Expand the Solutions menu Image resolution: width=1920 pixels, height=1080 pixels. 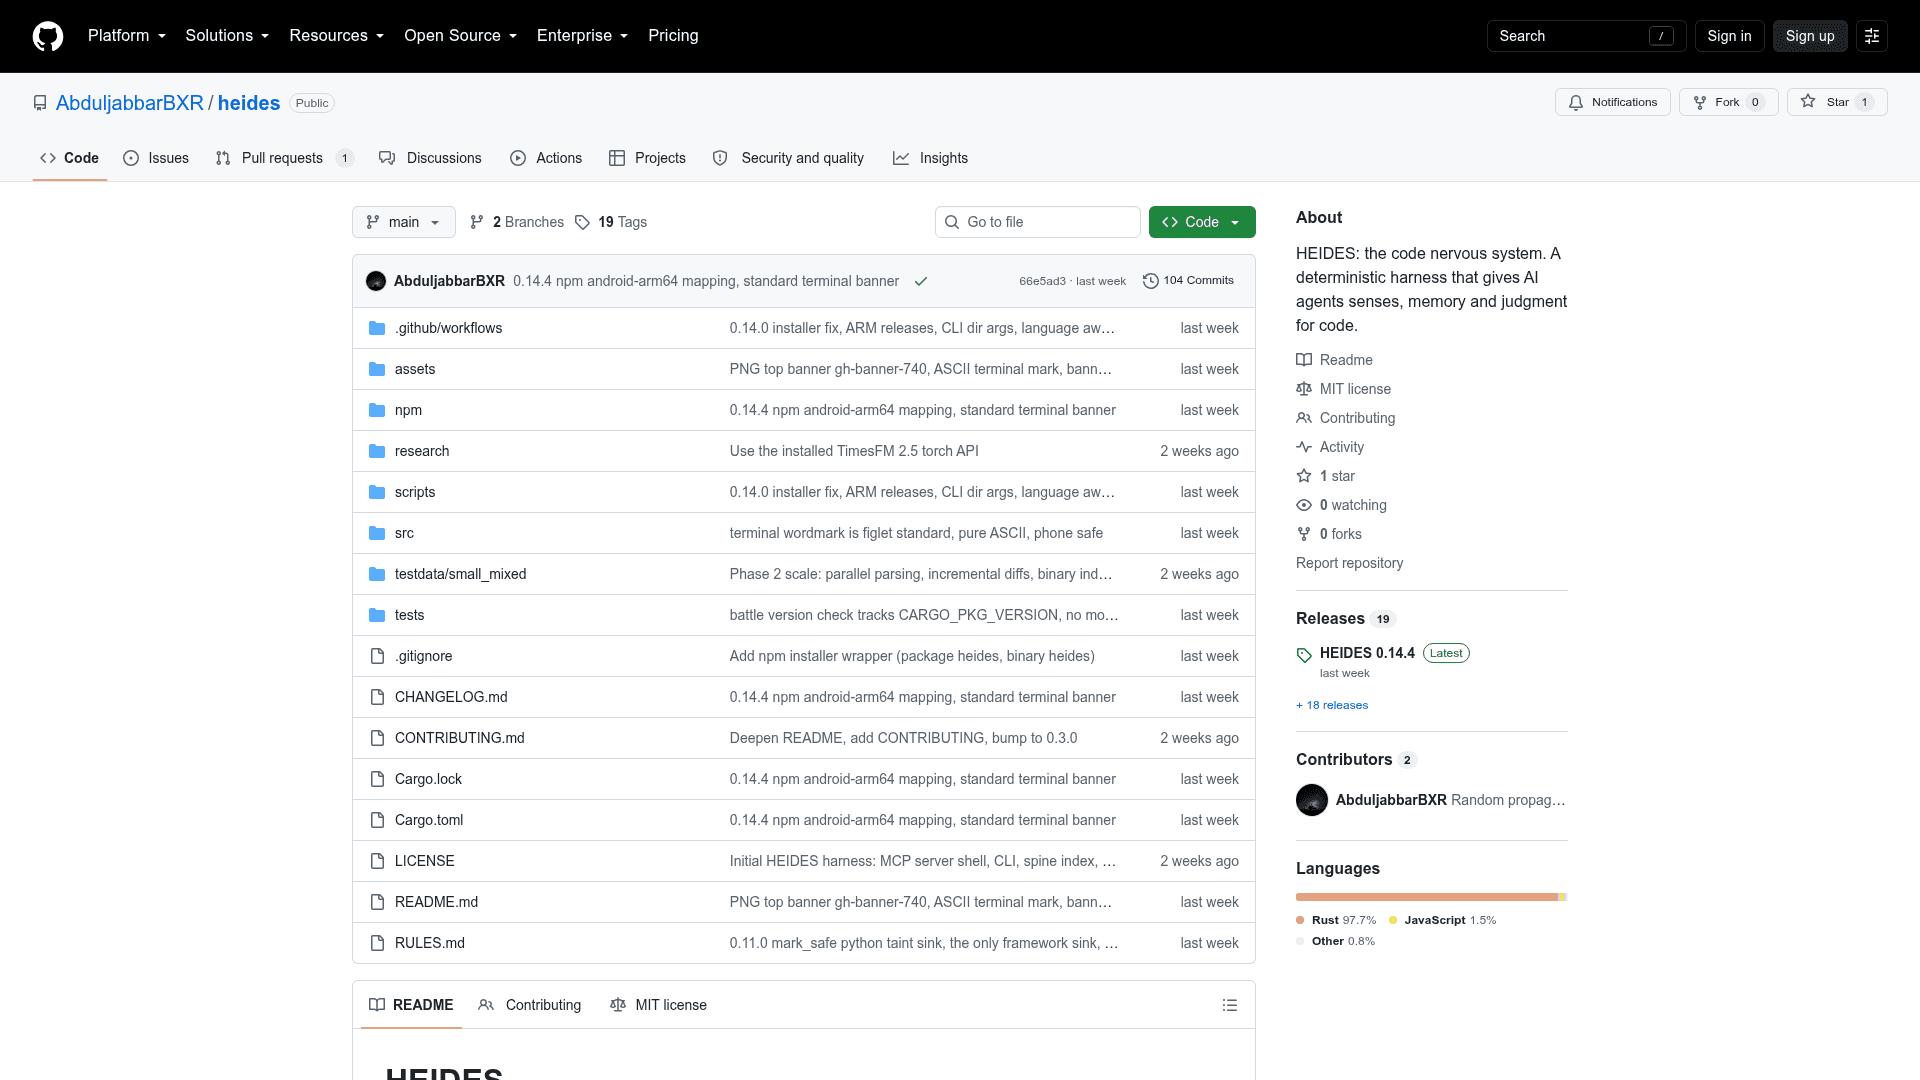(227, 36)
